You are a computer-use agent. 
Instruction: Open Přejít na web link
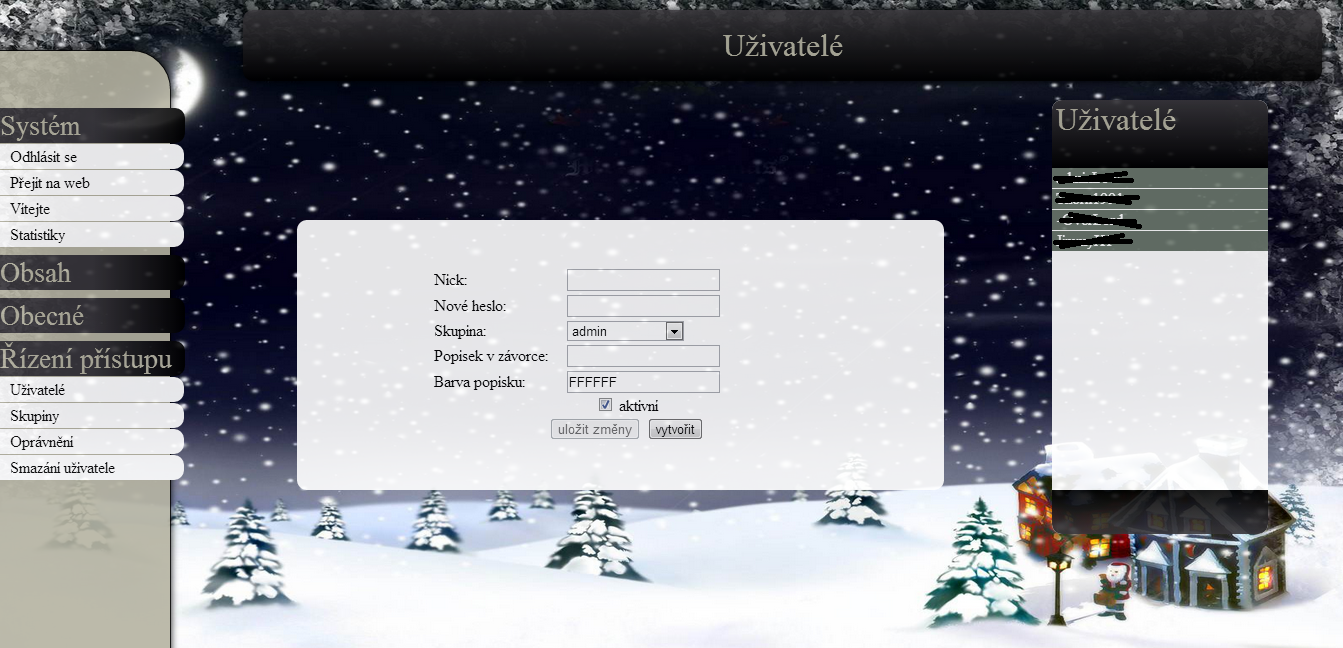point(50,183)
